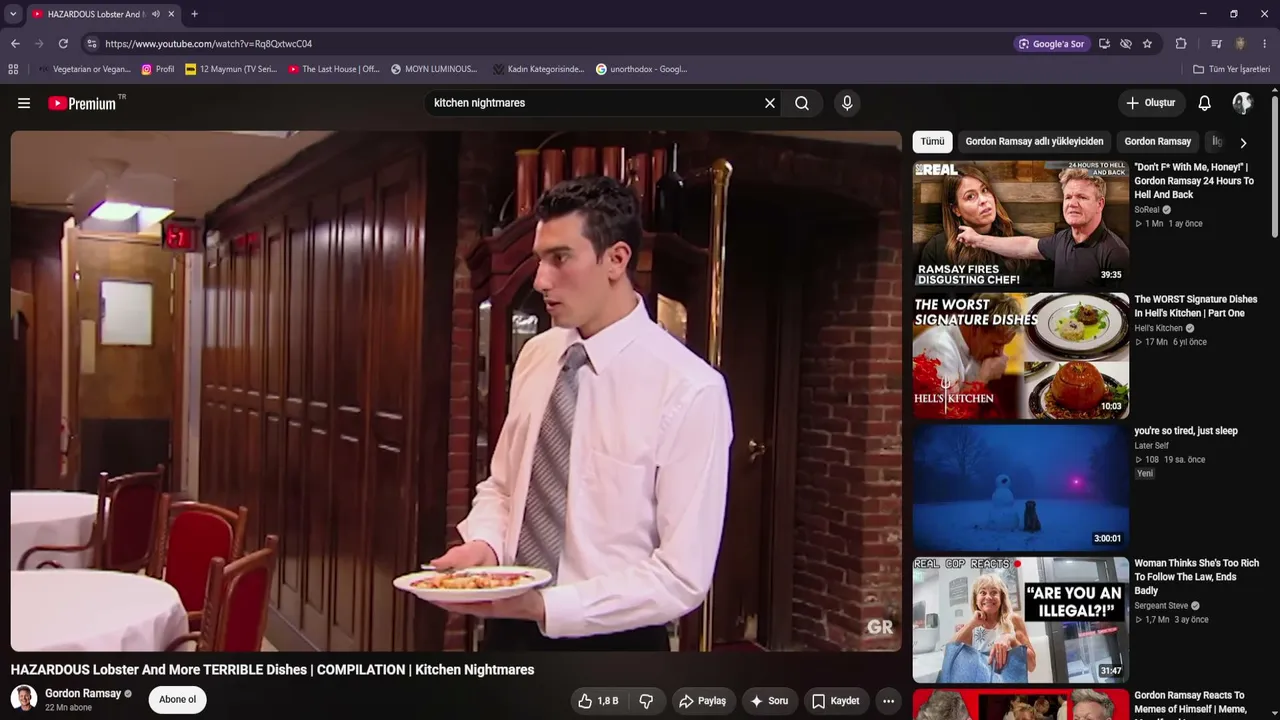Open the unorthodox Google bookmark
The image size is (1280, 720).
641,69
